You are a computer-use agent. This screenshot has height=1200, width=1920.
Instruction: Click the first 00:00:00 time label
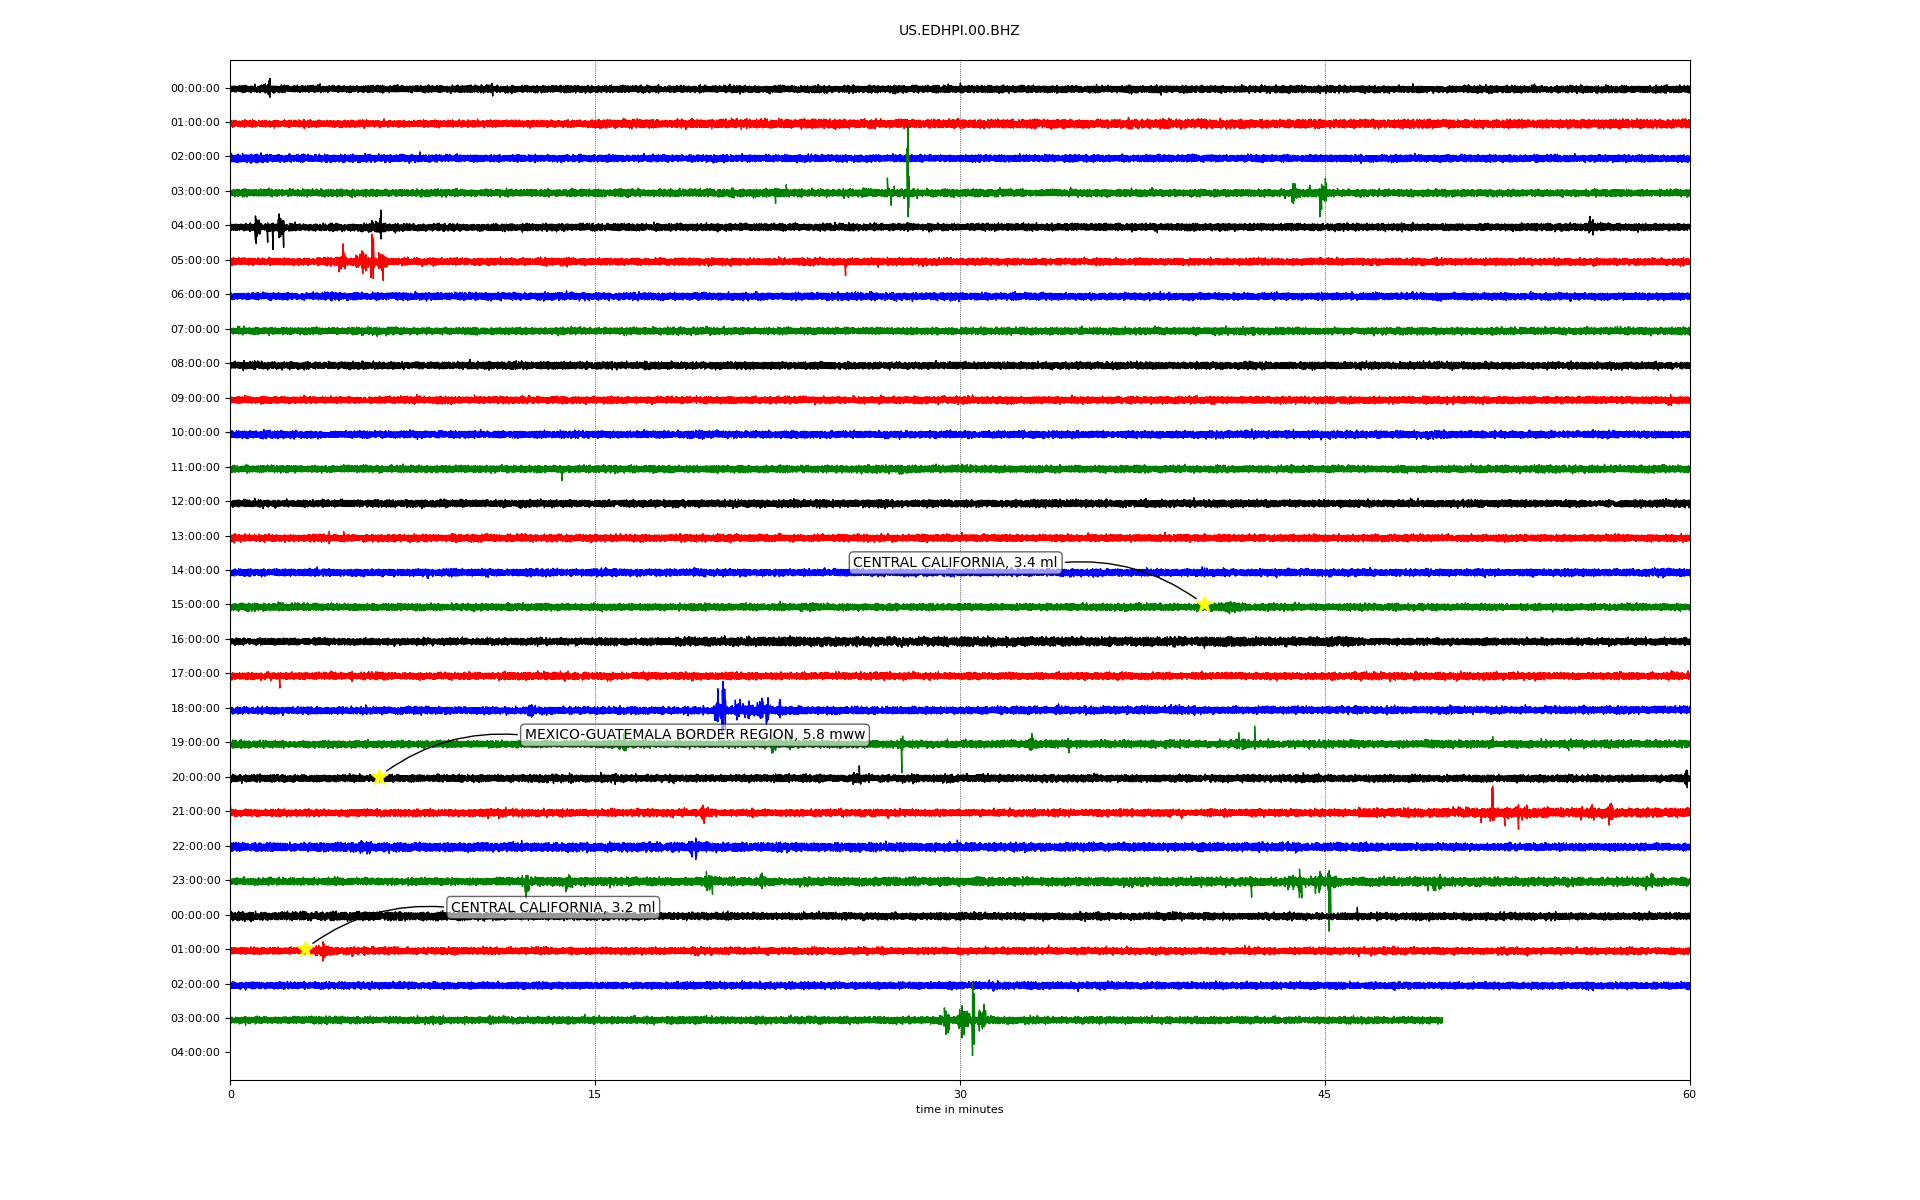pos(195,89)
